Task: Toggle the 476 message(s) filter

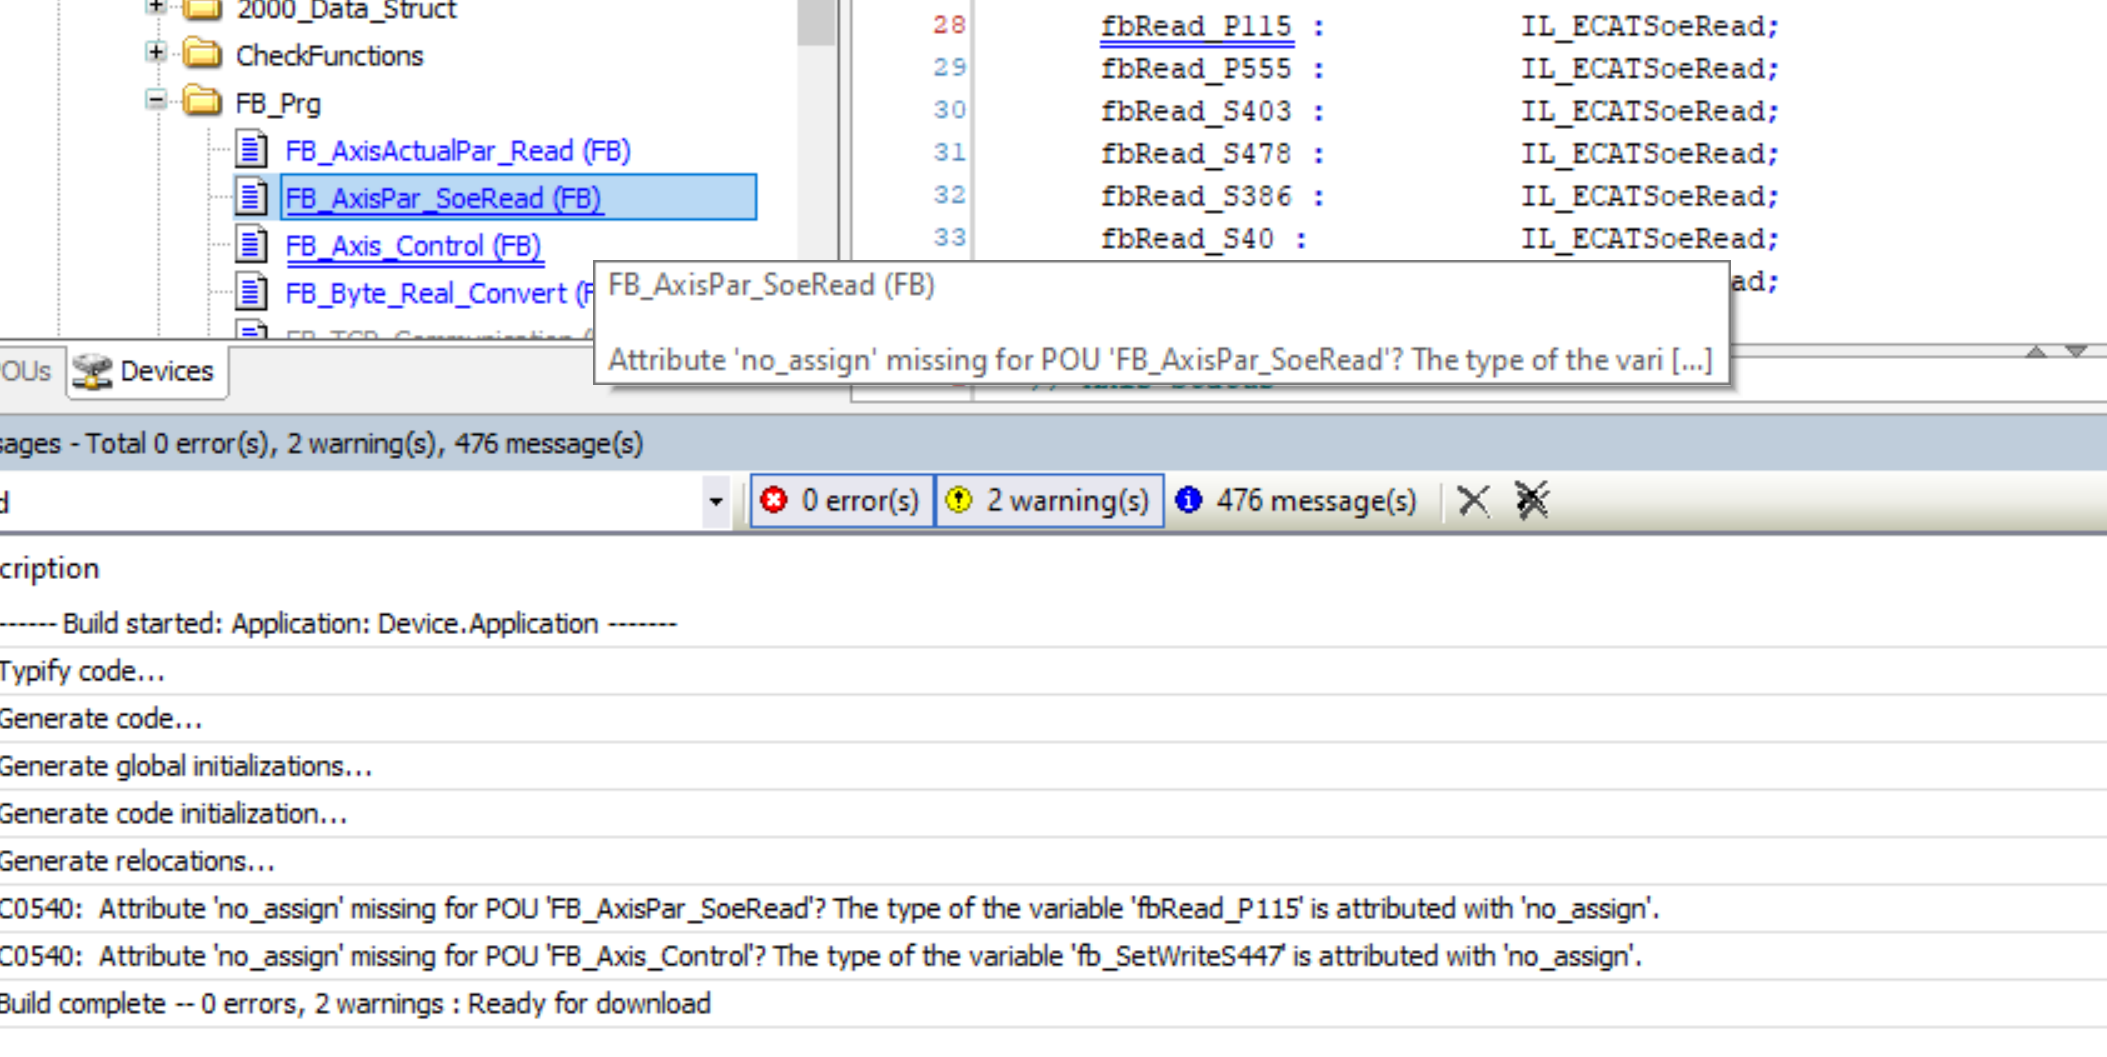Action: 1297,500
